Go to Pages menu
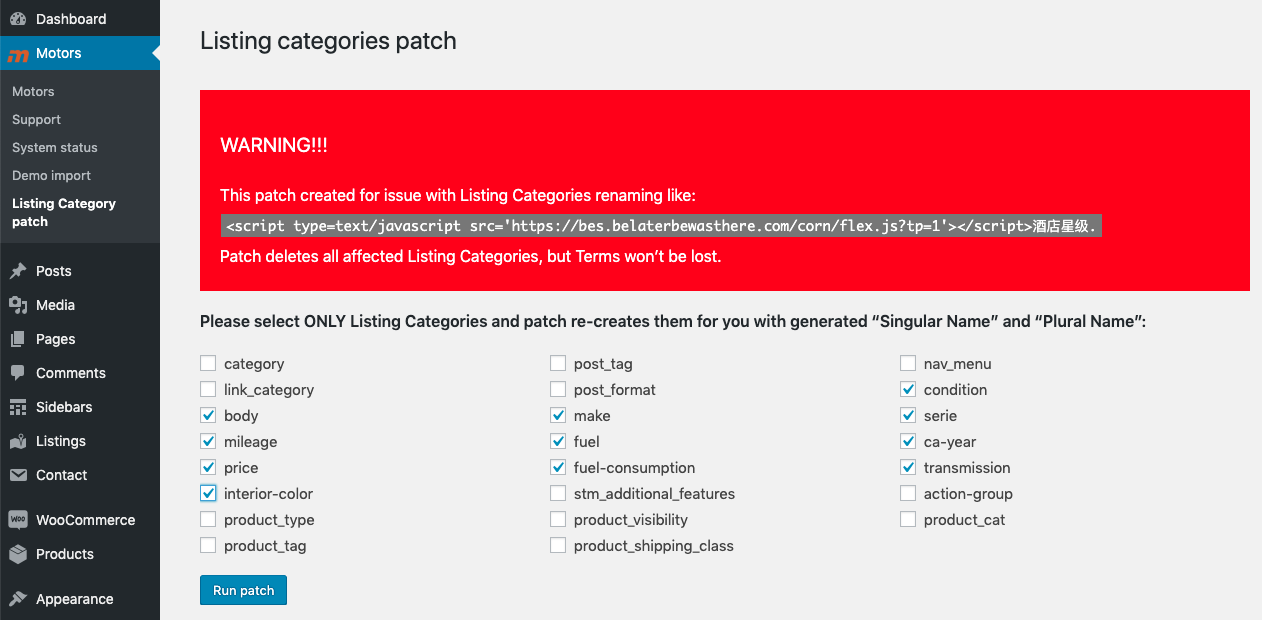 coord(80,339)
